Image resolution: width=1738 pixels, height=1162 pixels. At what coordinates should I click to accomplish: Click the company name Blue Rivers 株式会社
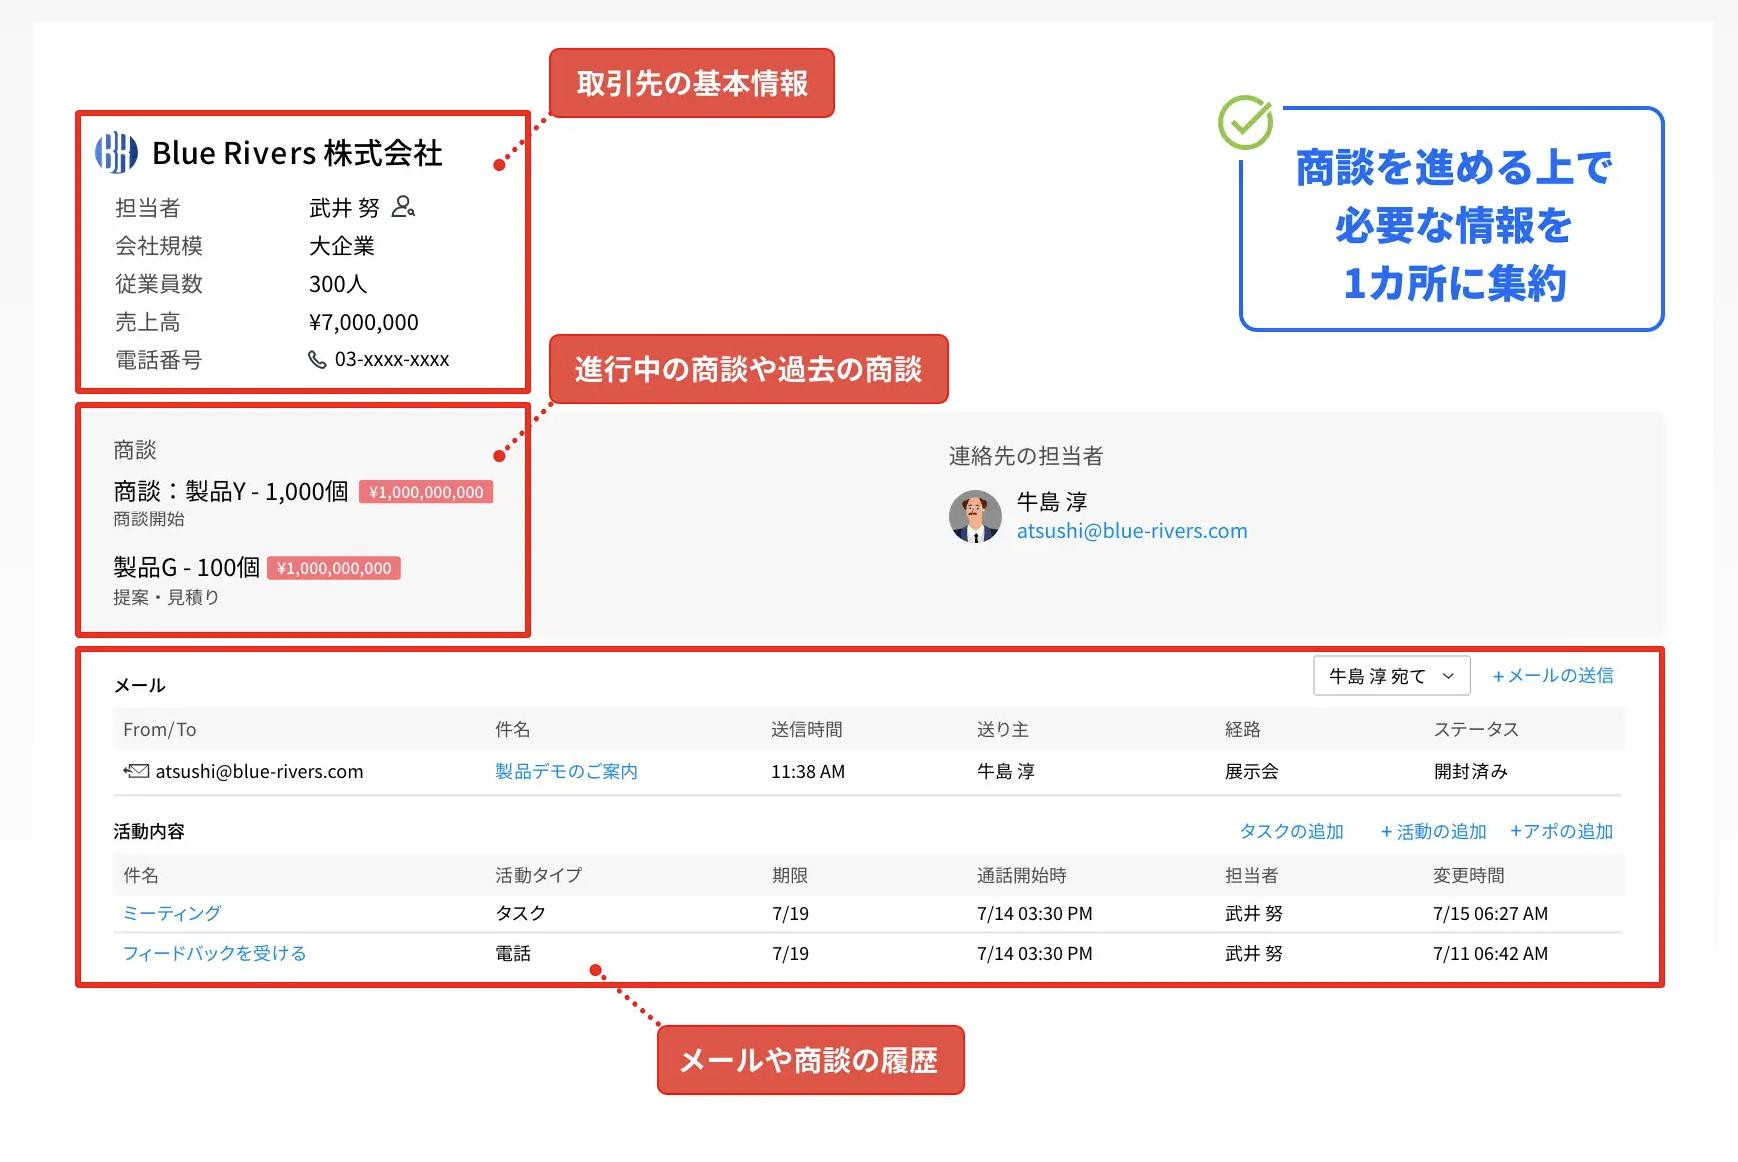tap(297, 153)
